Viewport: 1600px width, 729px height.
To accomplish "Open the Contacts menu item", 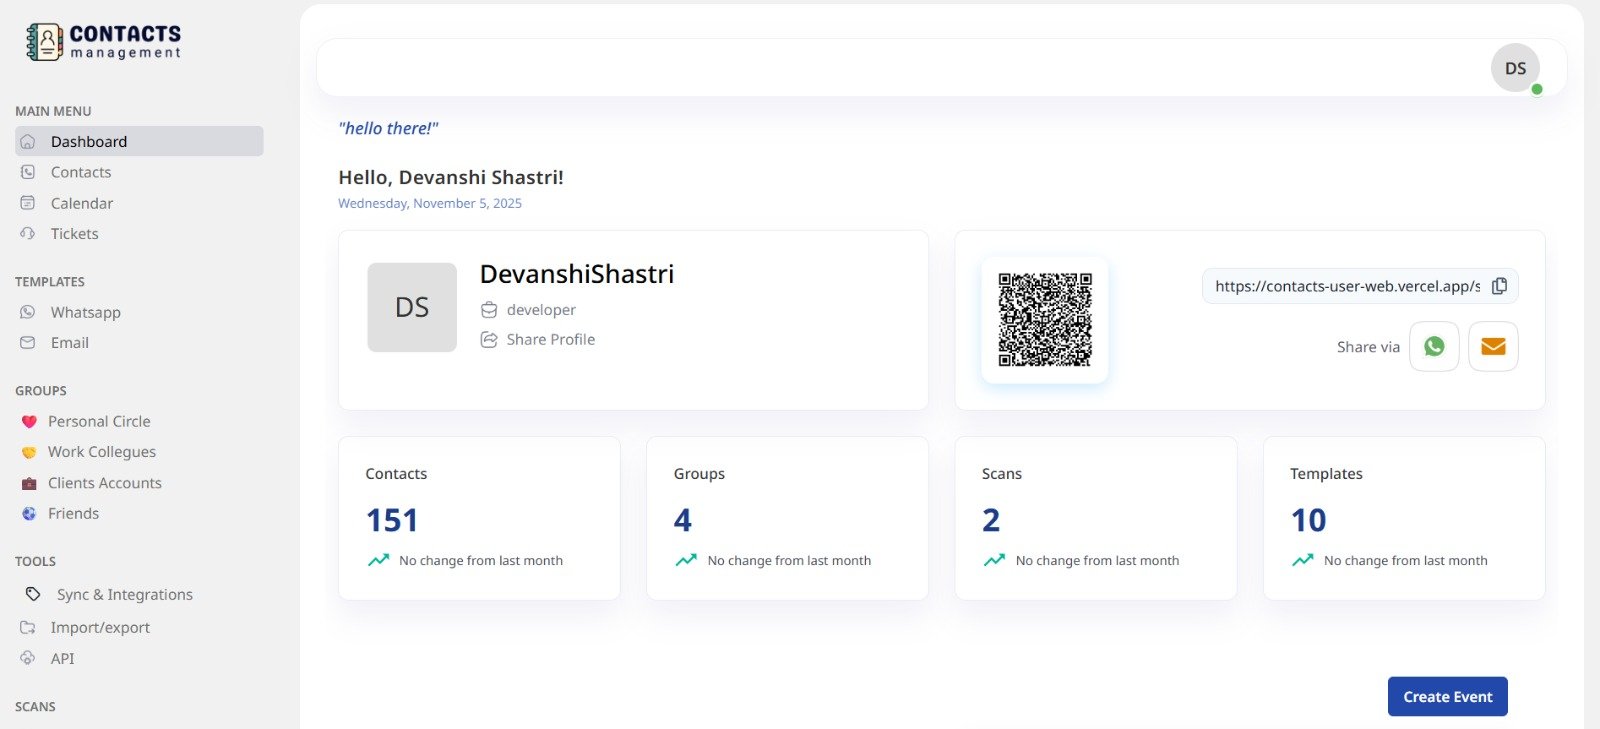I will (x=81, y=172).
